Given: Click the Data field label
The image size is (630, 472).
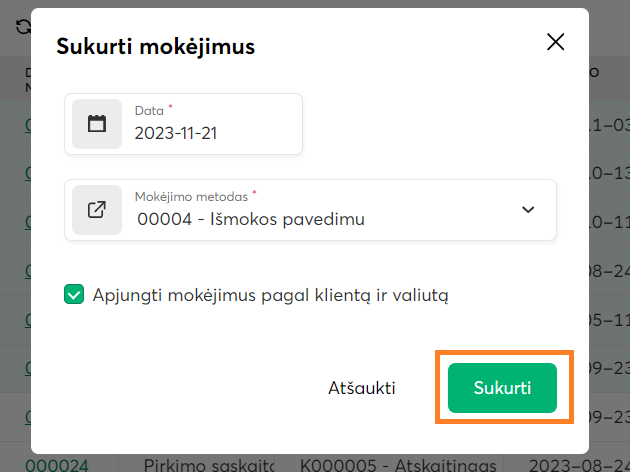Looking at the screenshot, I should pyautogui.click(x=149, y=108).
